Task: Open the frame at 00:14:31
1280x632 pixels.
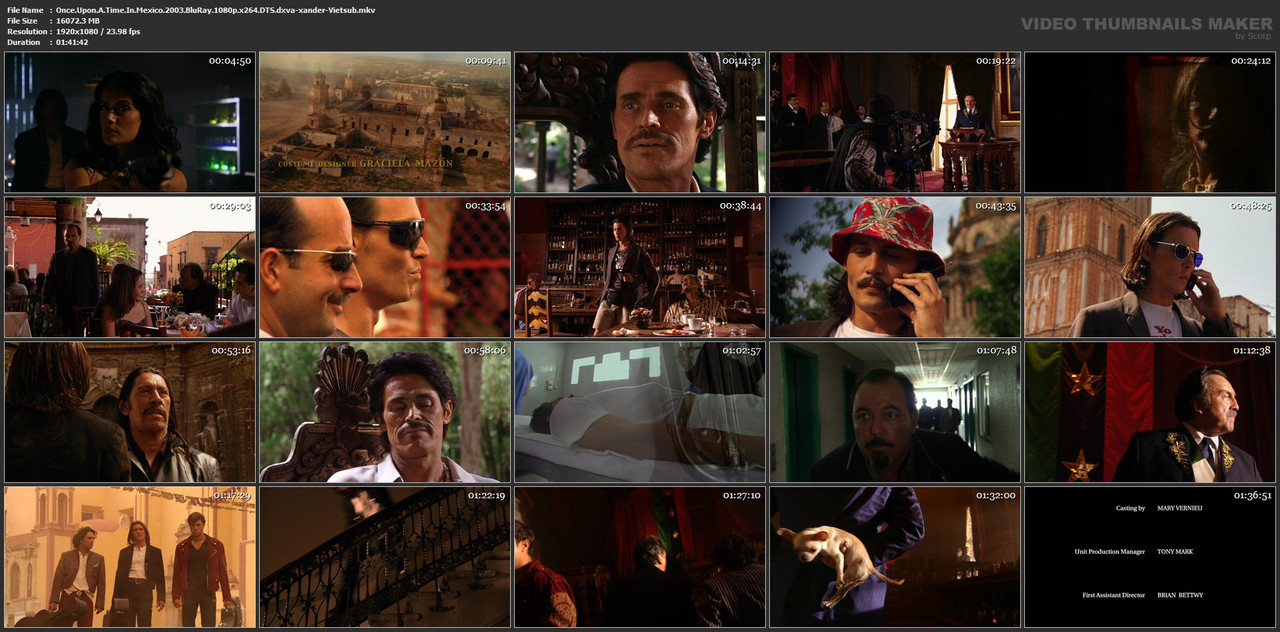Action: (x=640, y=122)
